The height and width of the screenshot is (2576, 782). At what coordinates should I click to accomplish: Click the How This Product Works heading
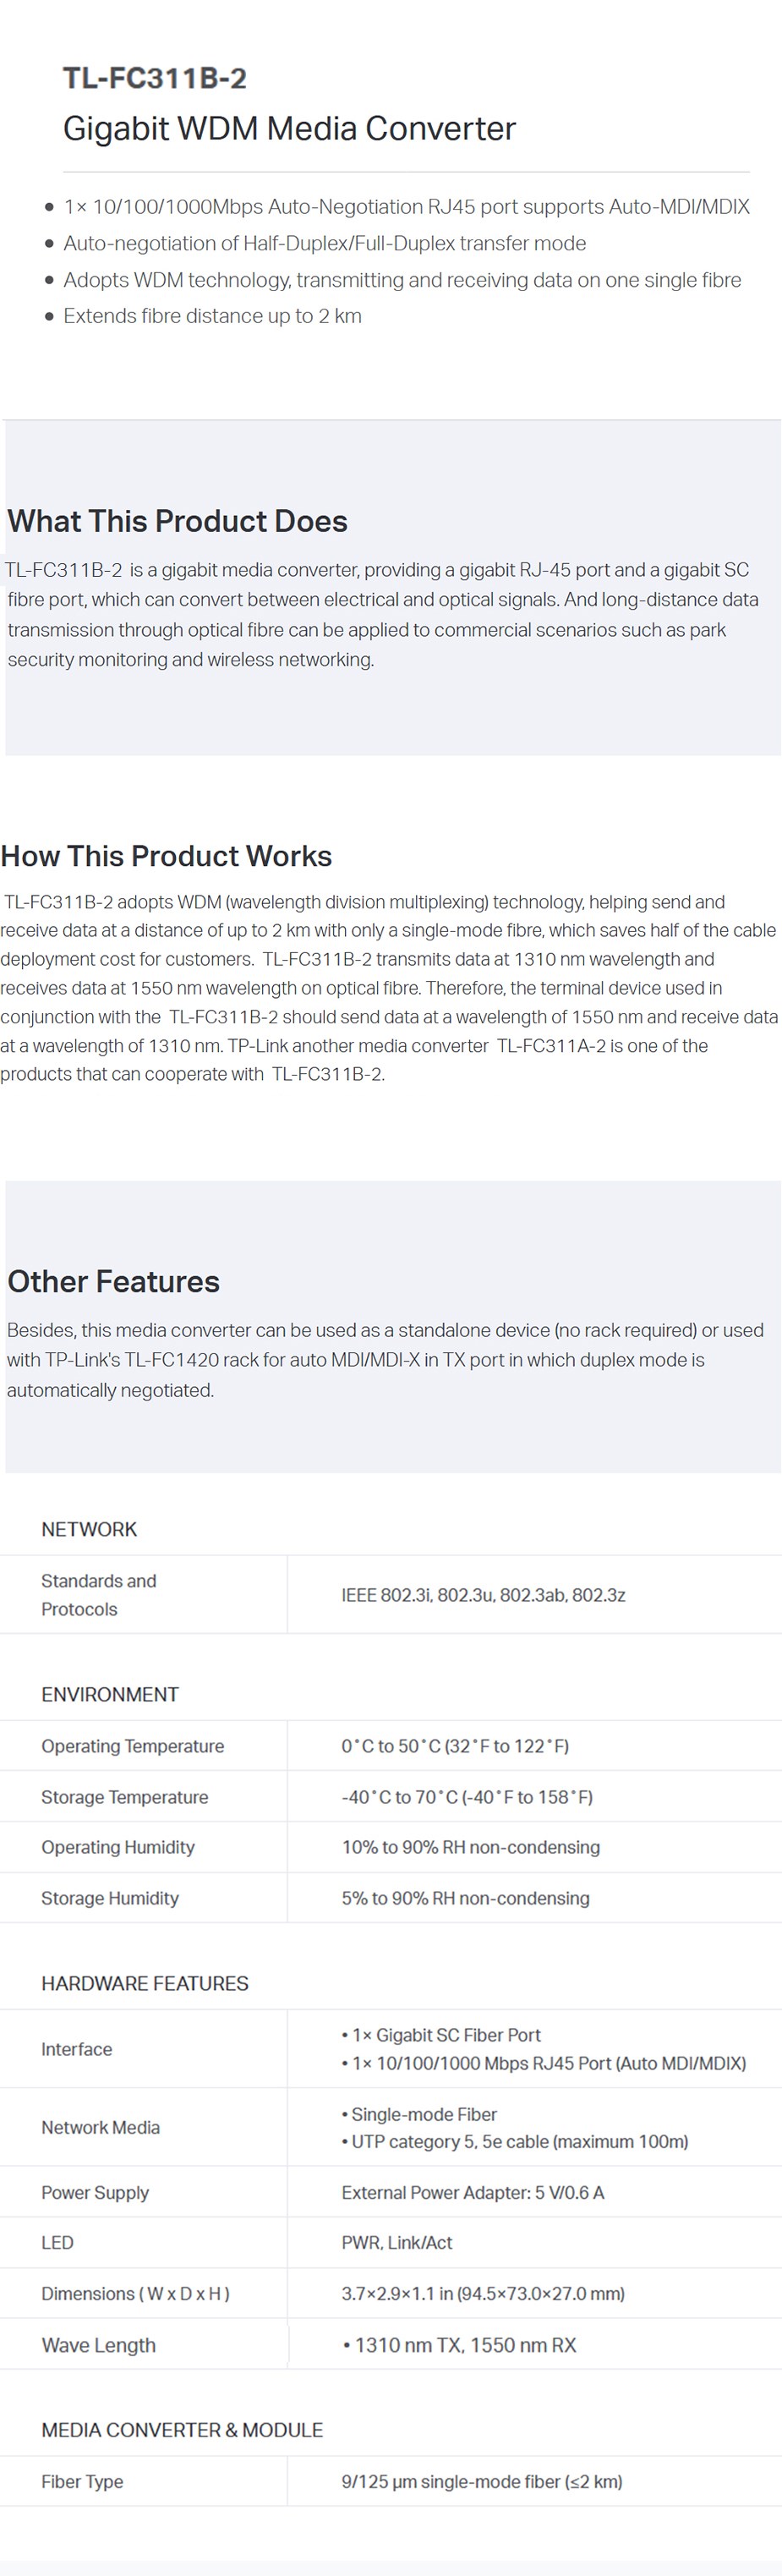[166, 856]
